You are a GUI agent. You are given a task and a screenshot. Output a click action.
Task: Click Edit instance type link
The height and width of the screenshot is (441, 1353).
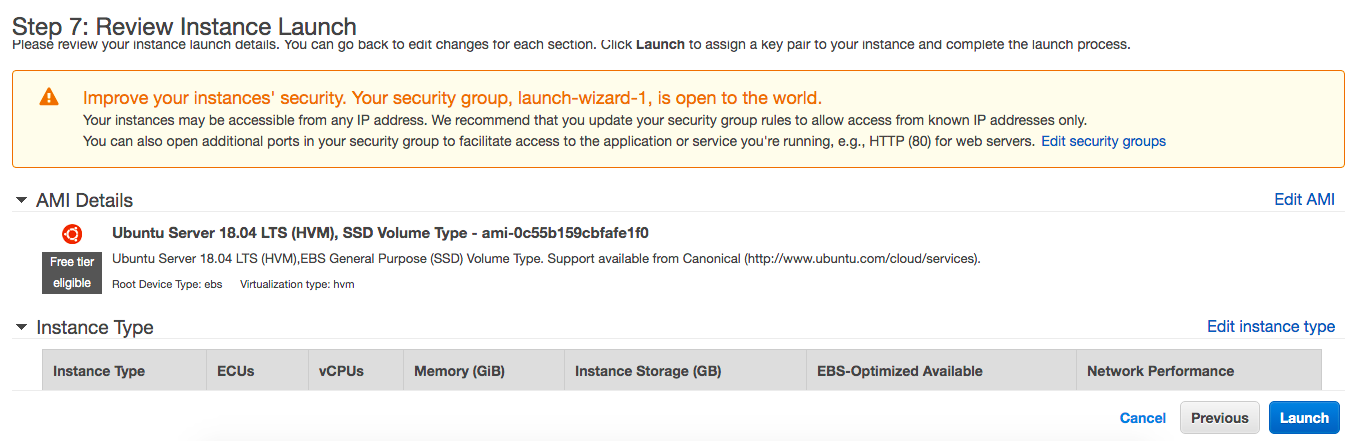coord(1270,326)
